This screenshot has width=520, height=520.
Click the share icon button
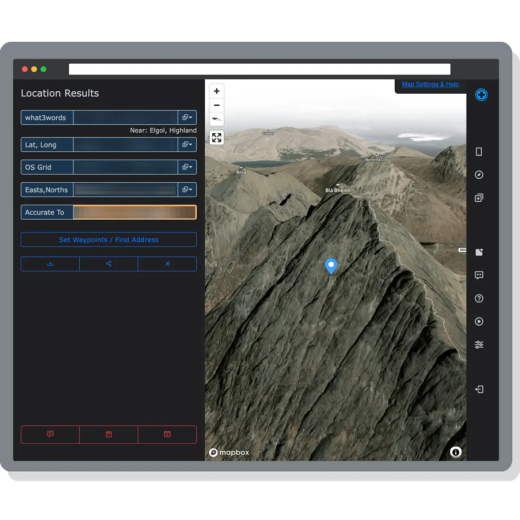[x=109, y=264]
